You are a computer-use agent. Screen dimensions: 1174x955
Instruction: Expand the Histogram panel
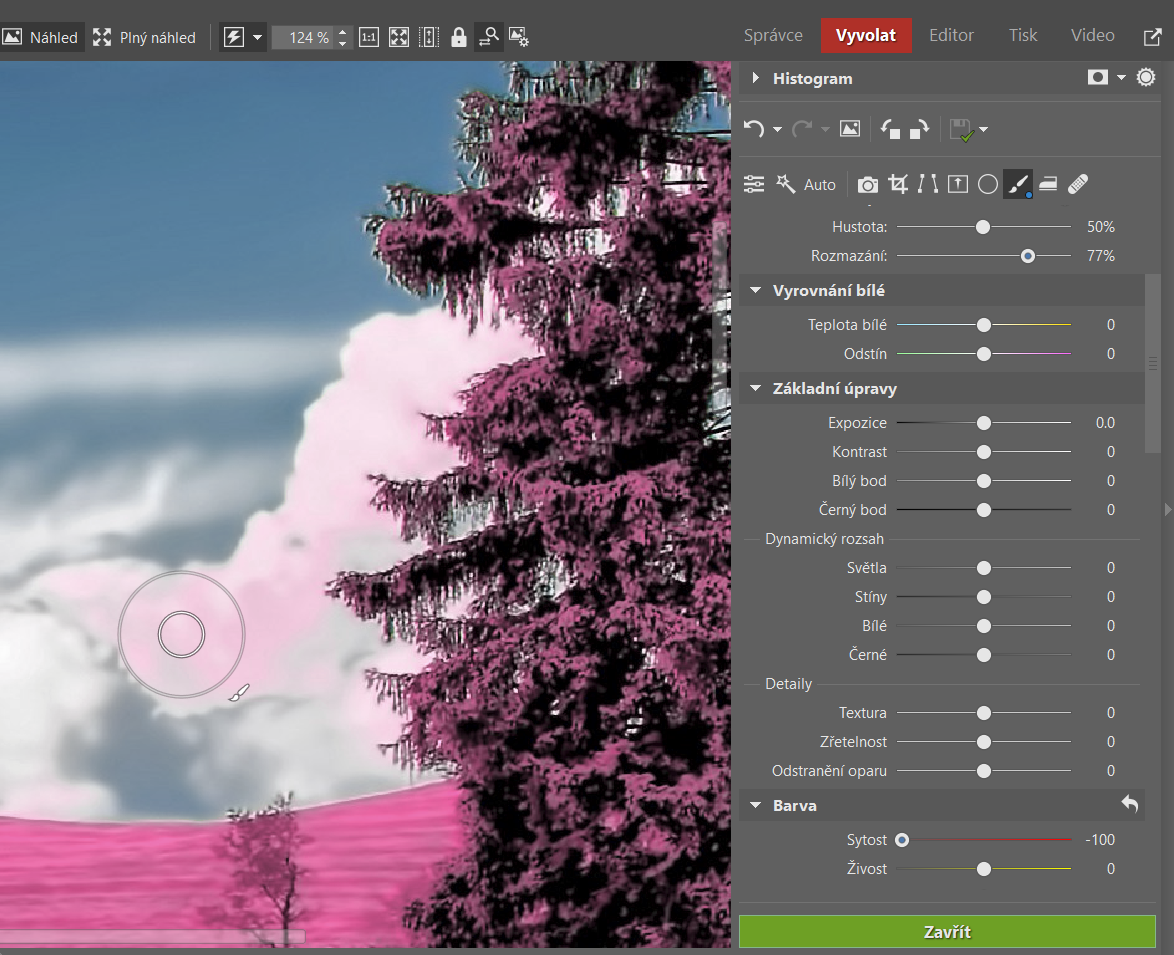pos(756,78)
